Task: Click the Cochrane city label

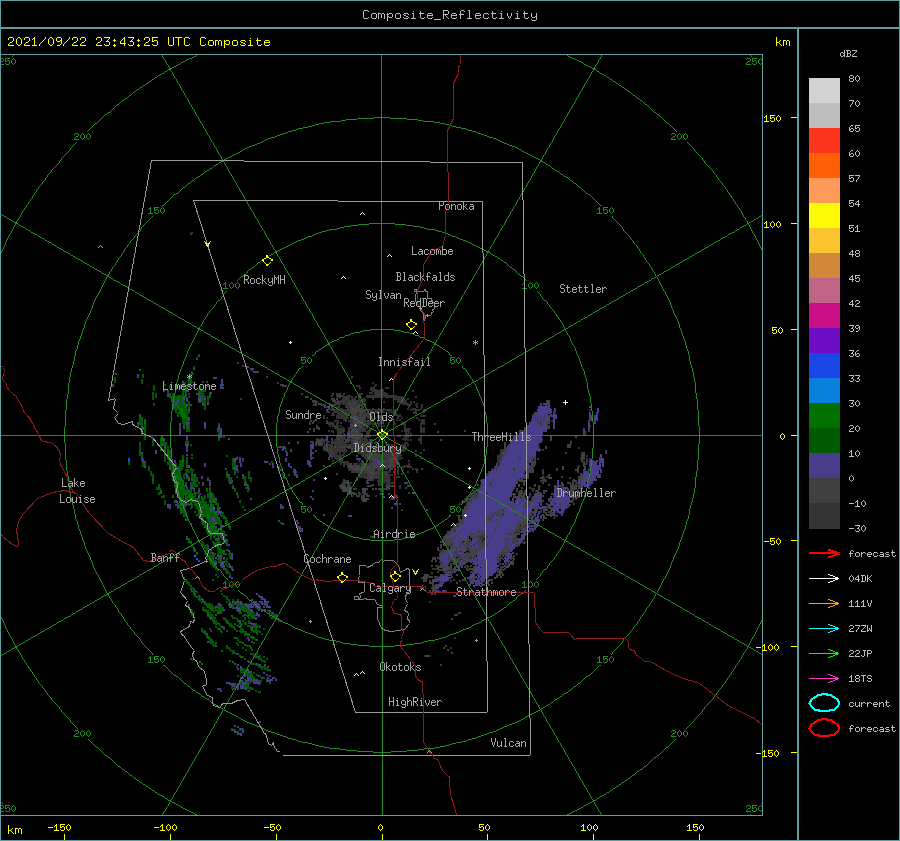Action: coord(327,559)
